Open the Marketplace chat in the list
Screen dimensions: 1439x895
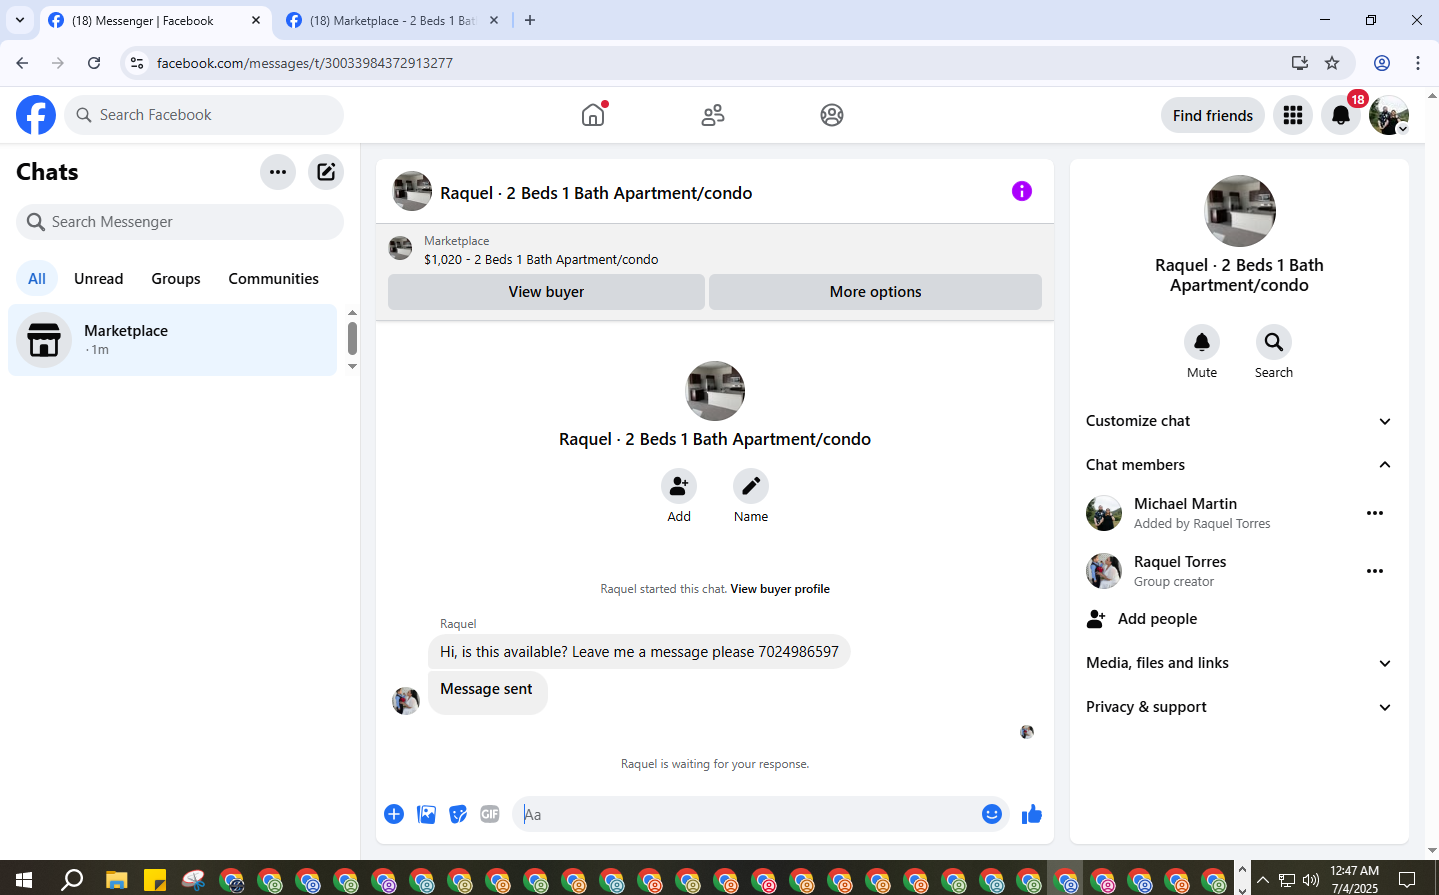click(173, 340)
